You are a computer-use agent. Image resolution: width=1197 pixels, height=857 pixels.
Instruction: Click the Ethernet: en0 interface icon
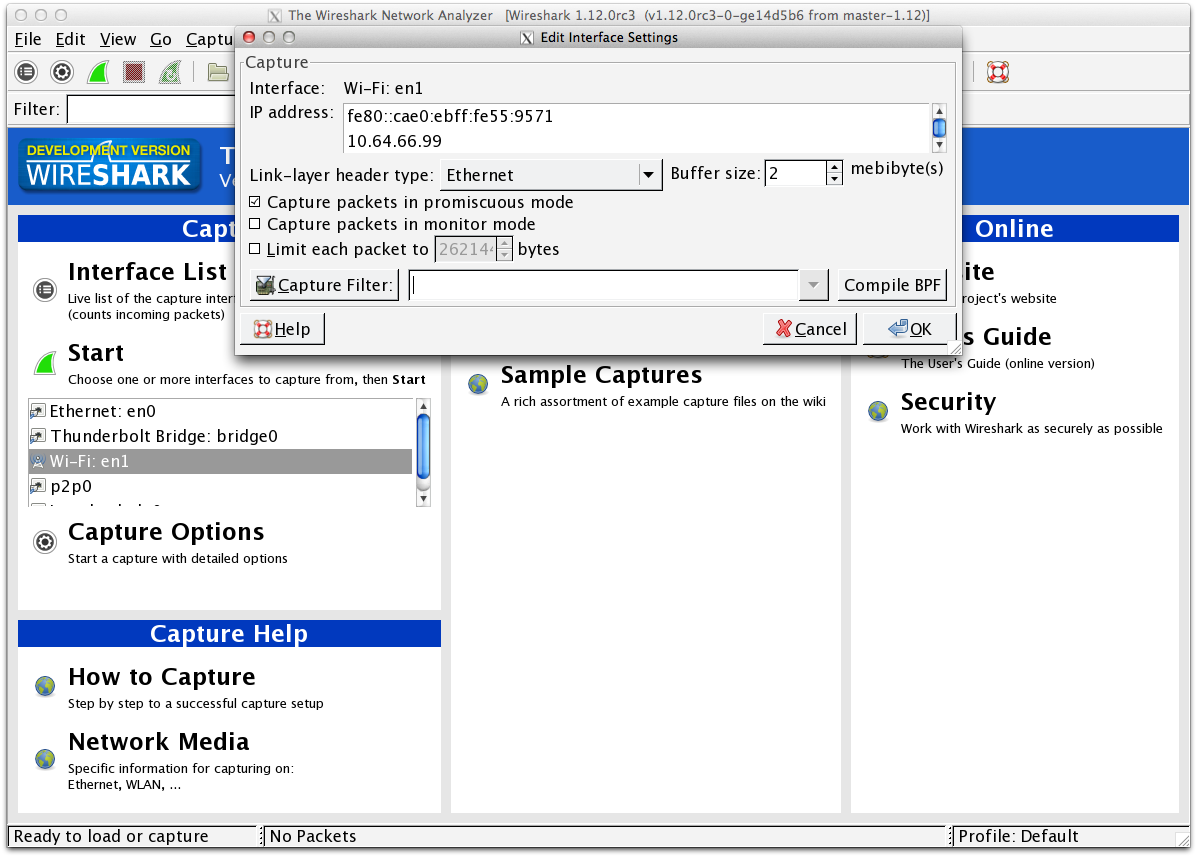point(37,411)
